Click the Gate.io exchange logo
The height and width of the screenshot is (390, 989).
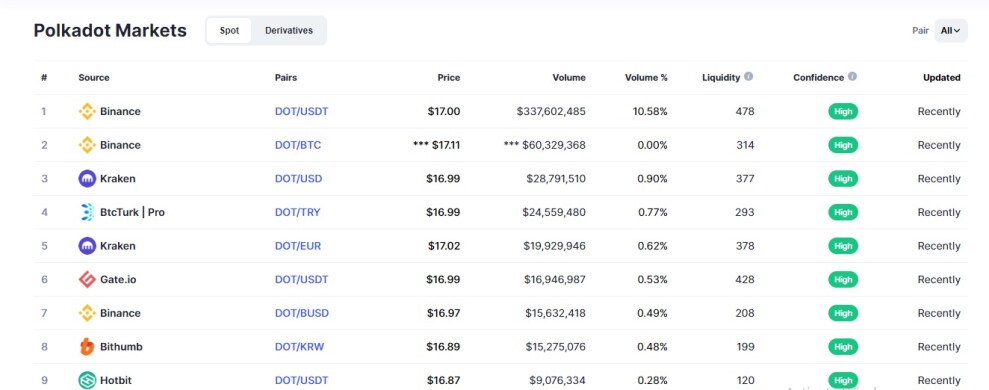[x=87, y=280]
